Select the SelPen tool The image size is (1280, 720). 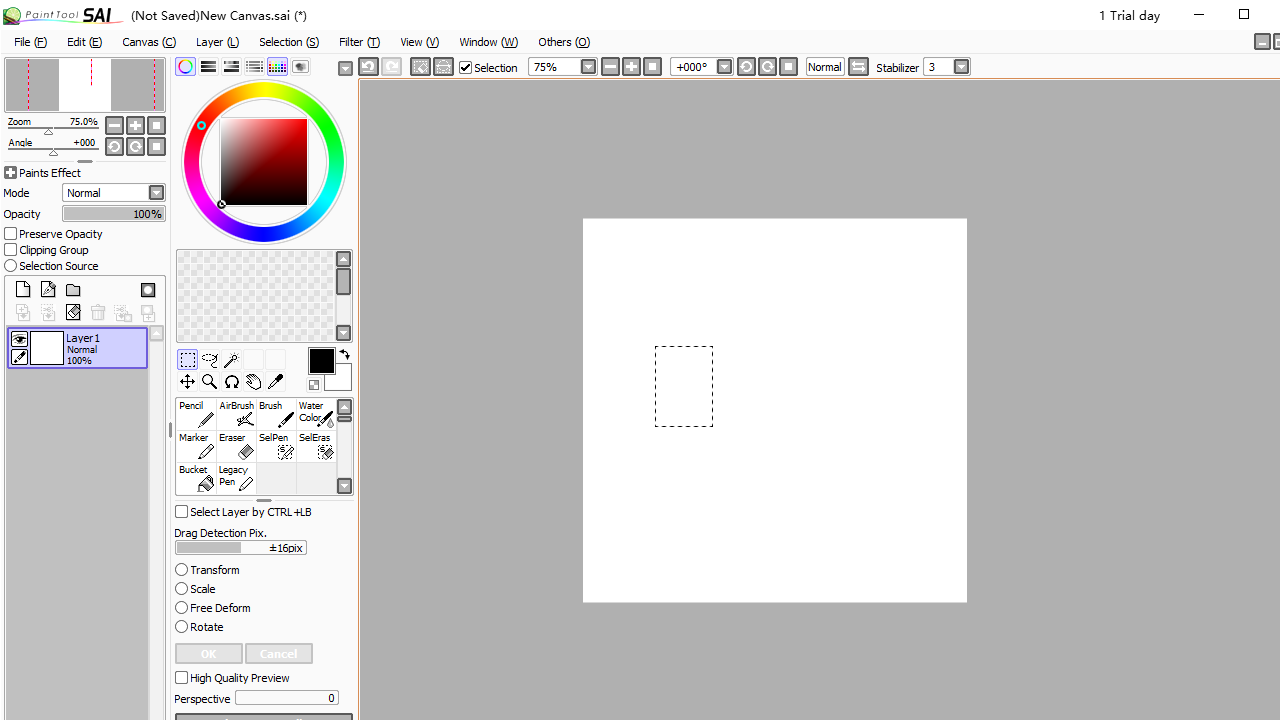click(274, 449)
